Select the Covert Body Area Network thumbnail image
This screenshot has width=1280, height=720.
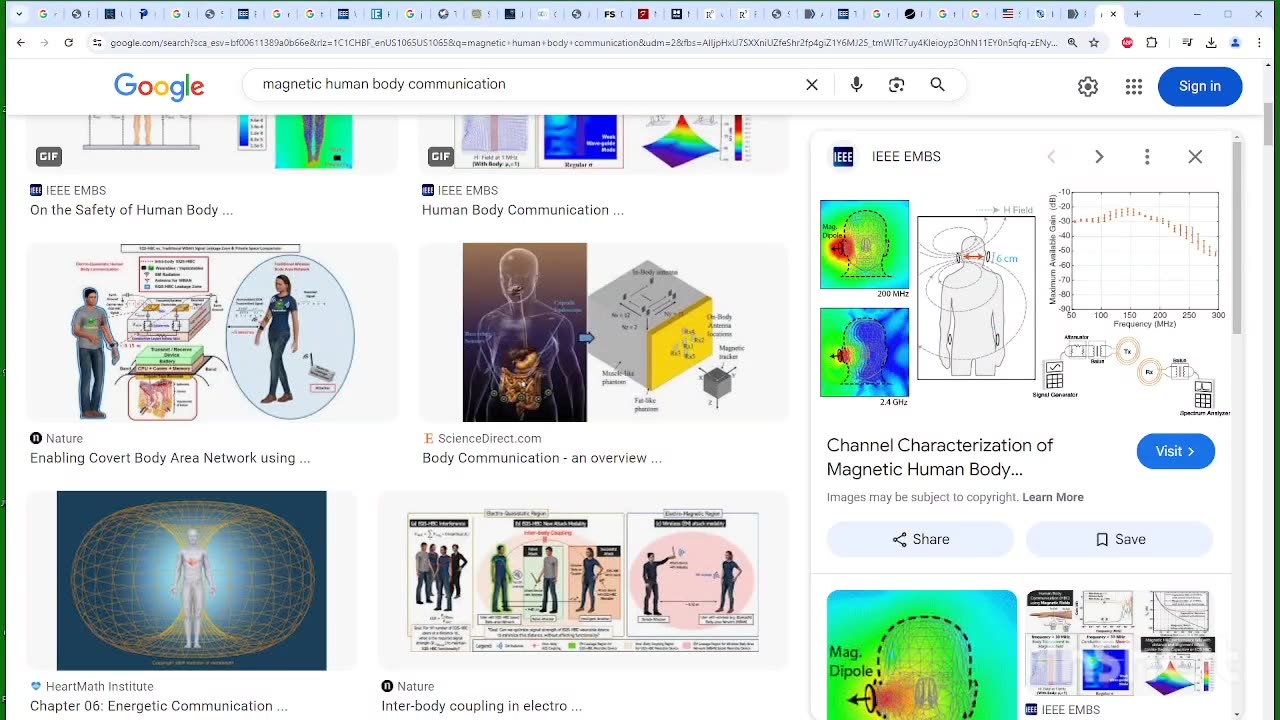pos(212,332)
